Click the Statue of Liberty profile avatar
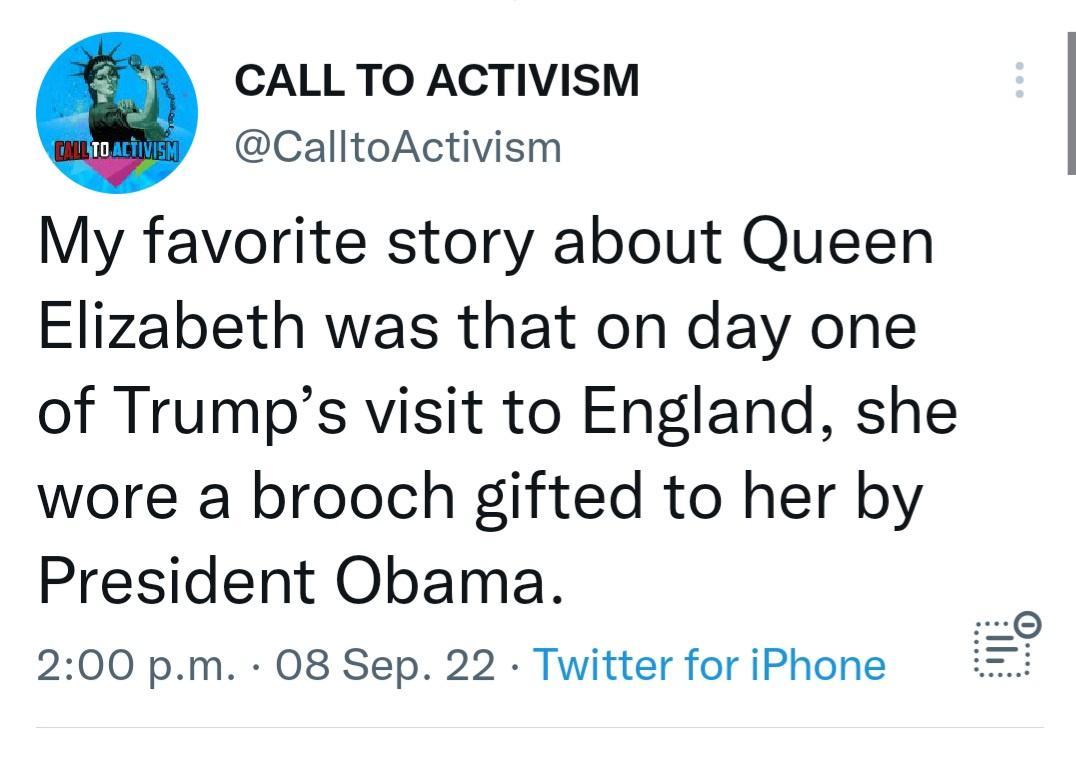This screenshot has width=1076, height=757. (115, 112)
